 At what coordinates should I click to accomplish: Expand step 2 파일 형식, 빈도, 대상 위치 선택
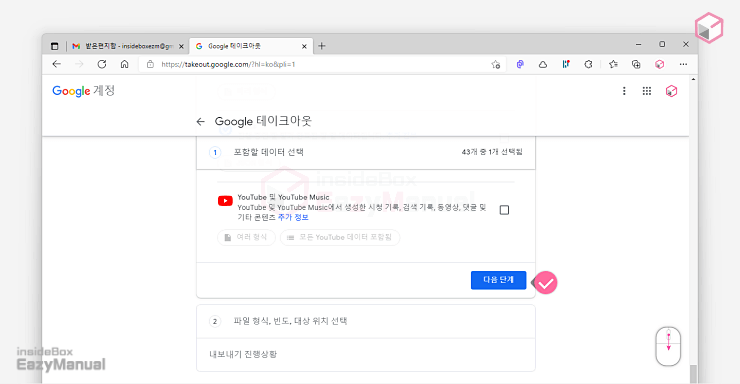(366, 321)
